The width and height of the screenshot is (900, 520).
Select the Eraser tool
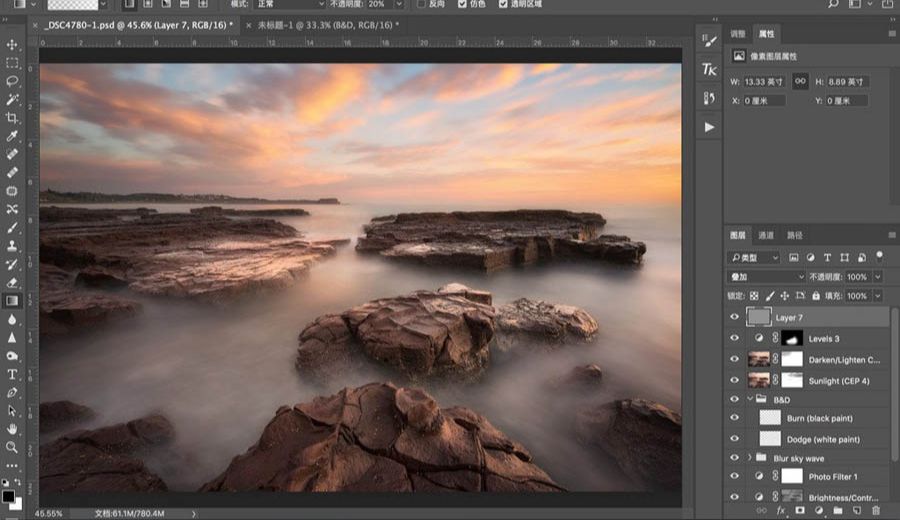pyautogui.click(x=11, y=283)
